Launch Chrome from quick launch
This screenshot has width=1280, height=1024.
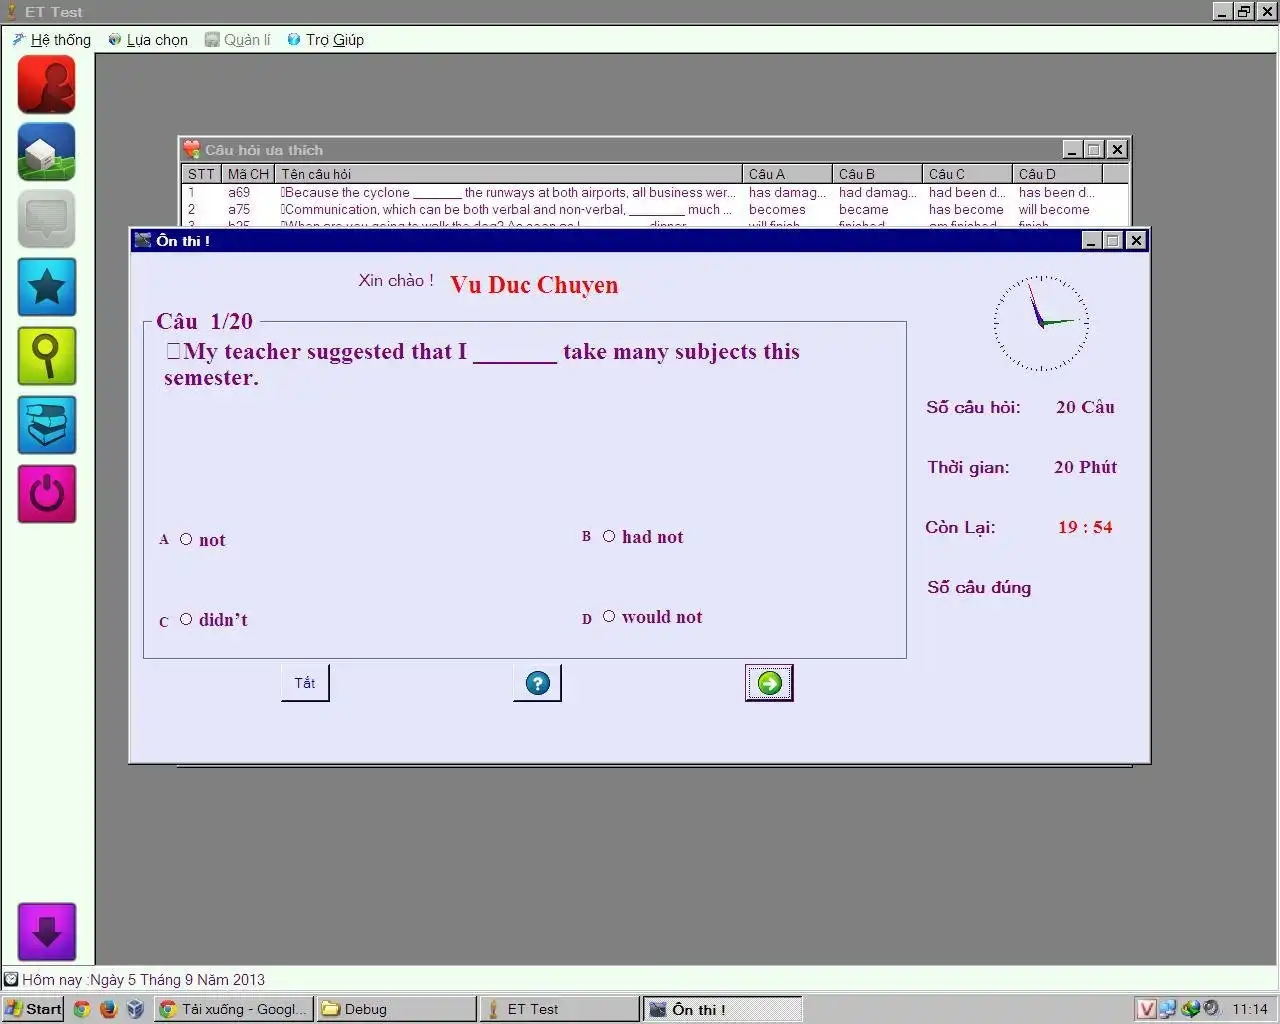82,1009
